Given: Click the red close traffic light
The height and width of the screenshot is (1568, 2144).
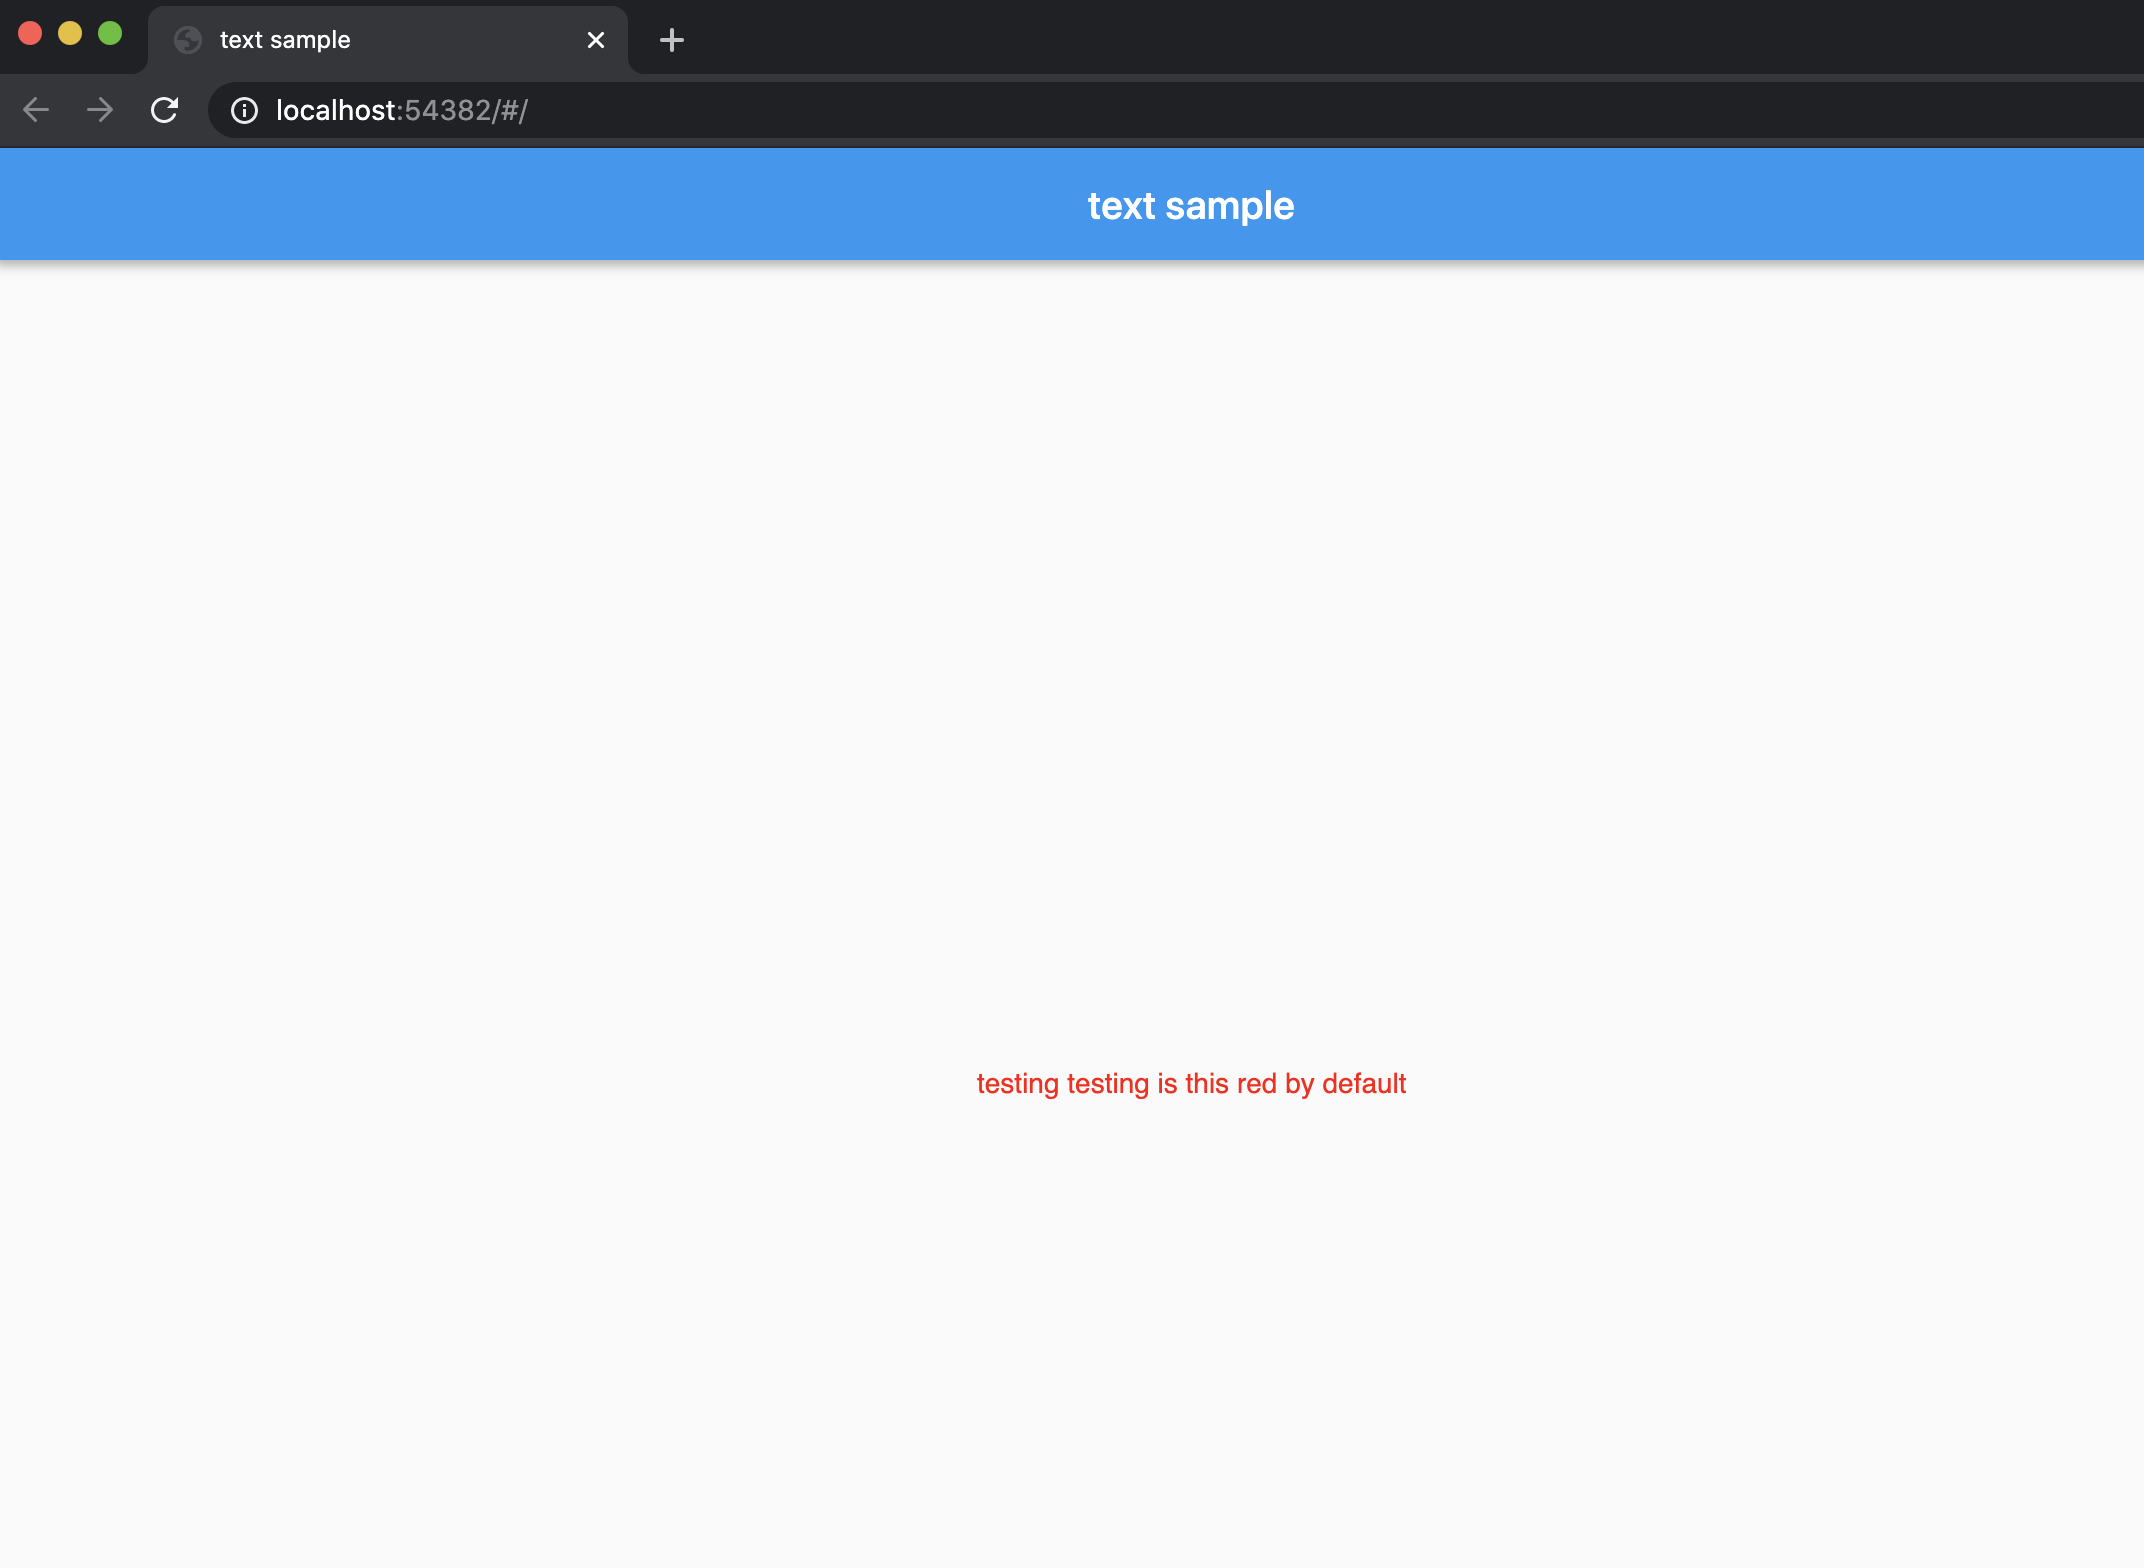Looking at the screenshot, I should (32, 33).
